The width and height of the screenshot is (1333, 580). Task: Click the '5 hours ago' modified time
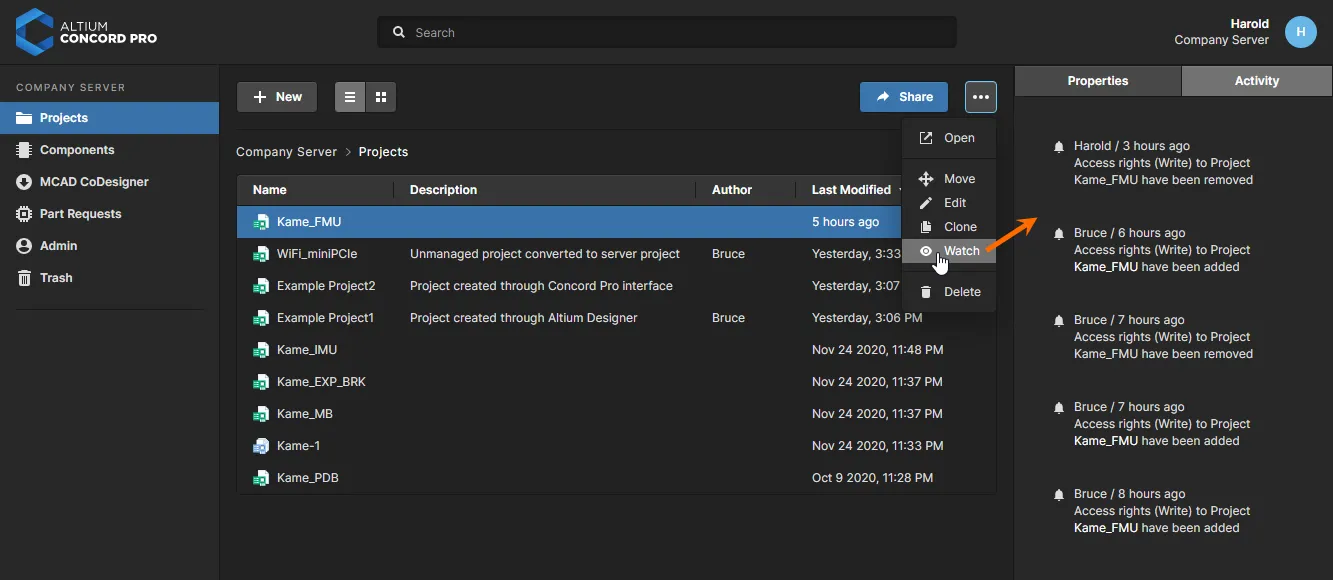point(846,222)
